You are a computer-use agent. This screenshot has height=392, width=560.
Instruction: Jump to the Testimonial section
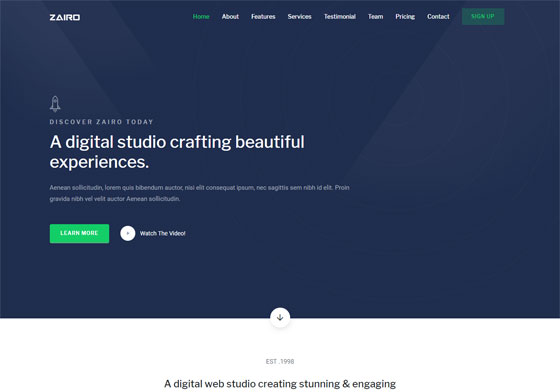[x=340, y=16]
